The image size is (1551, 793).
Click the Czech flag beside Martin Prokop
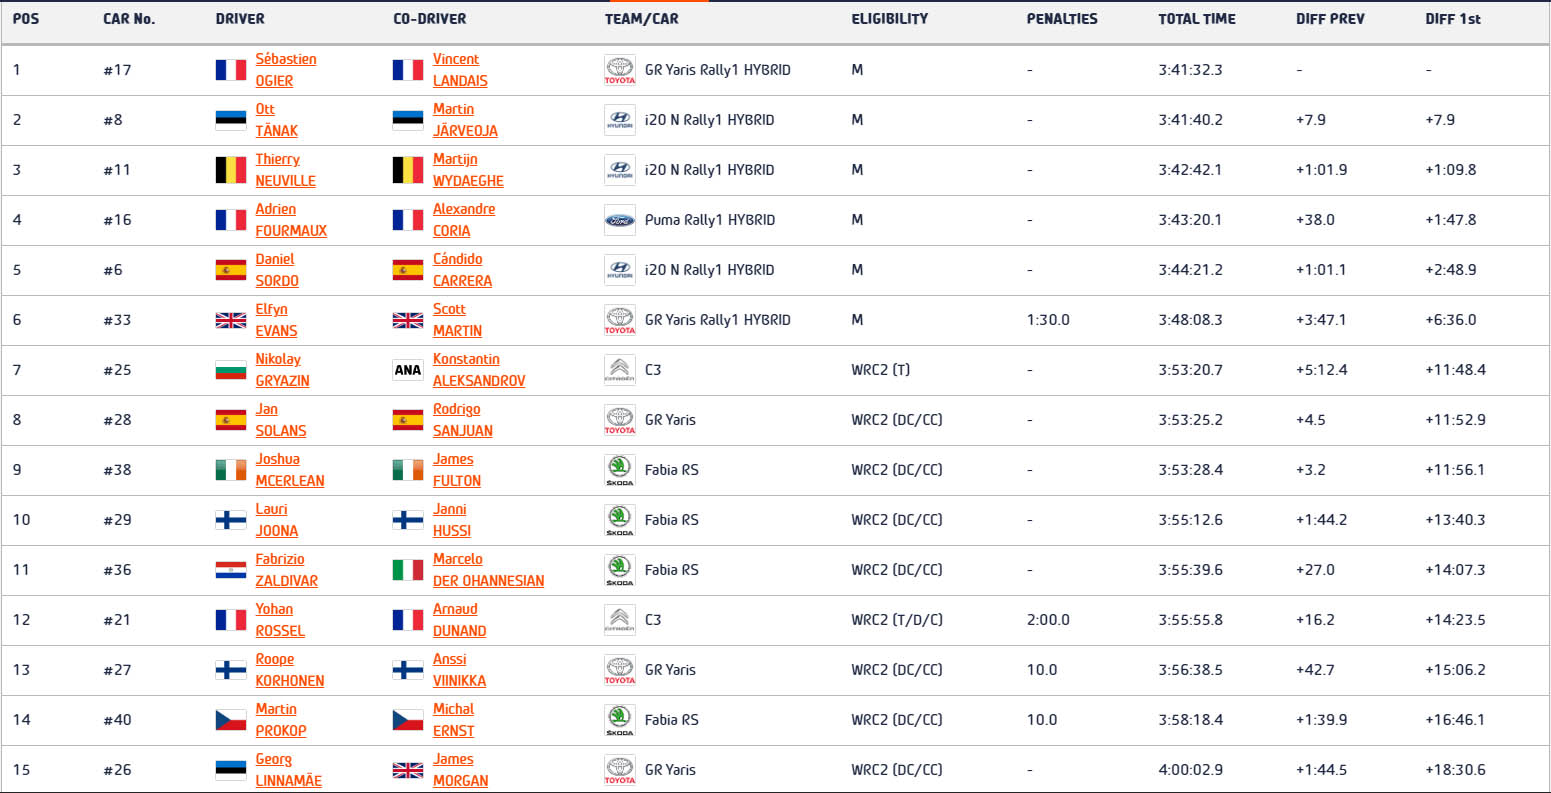click(231, 720)
